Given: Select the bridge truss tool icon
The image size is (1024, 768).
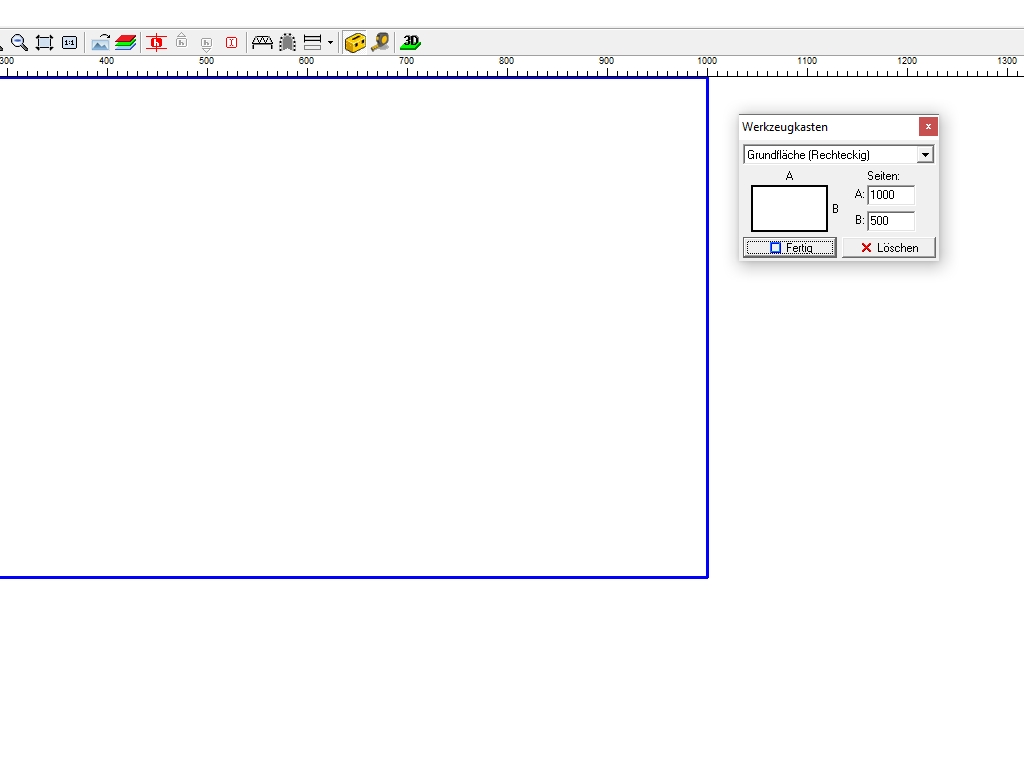Looking at the screenshot, I should tap(262, 42).
